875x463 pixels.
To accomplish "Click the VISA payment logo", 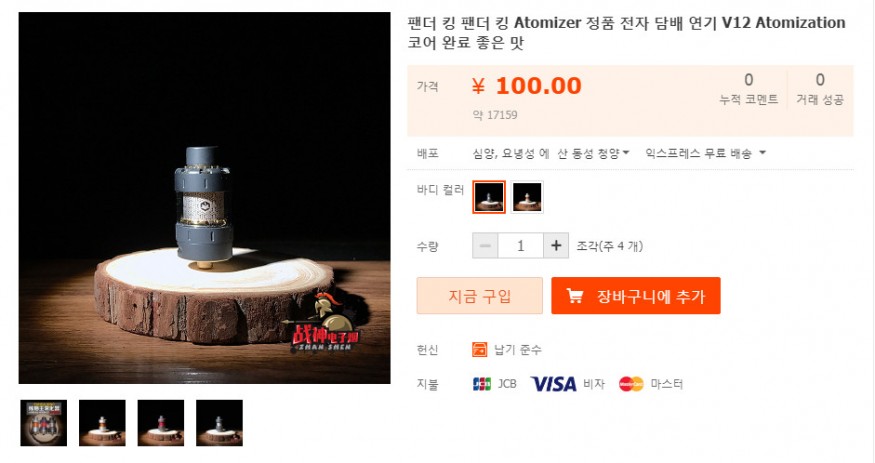I will (554, 384).
